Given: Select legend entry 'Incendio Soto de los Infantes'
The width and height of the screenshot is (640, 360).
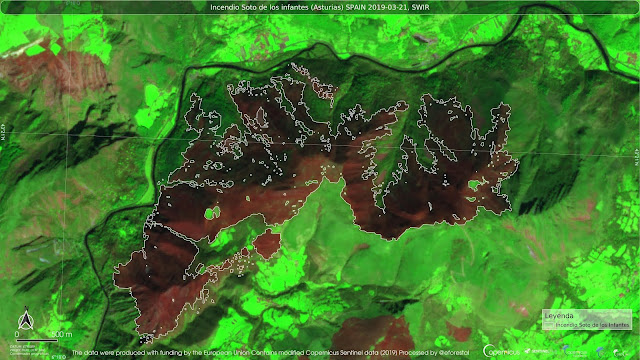Looking at the screenshot, I should click(592, 325).
